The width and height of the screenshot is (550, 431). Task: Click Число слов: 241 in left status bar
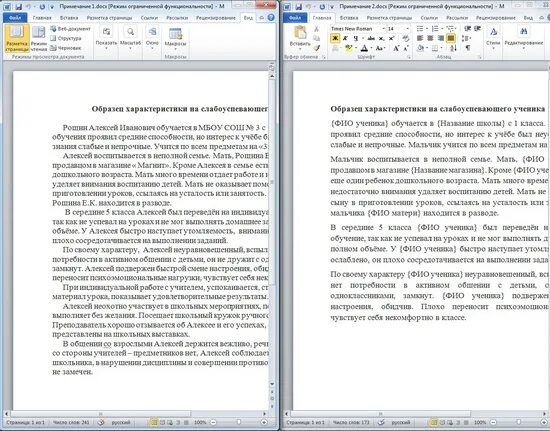click(x=71, y=423)
